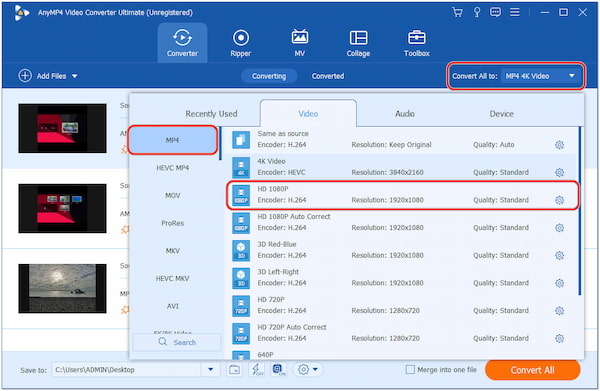
Task: Select HD 1080P Auto Correct preset
Action: (401, 222)
